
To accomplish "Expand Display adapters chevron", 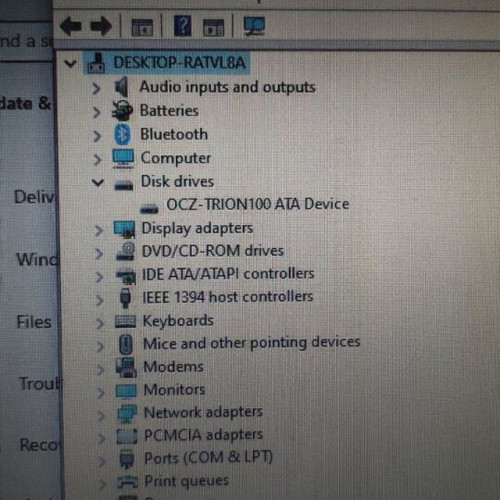I will click(98, 230).
